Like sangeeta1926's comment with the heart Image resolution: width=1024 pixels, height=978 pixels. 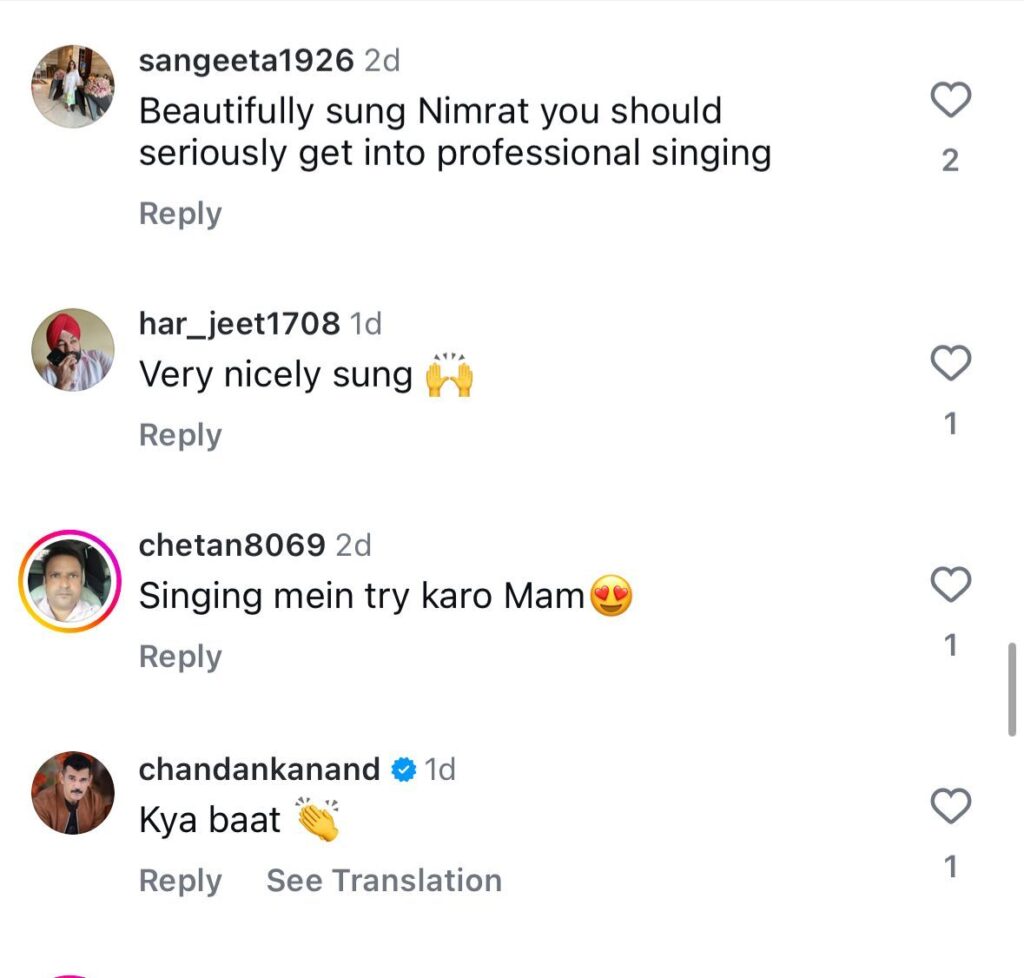pos(950,100)
